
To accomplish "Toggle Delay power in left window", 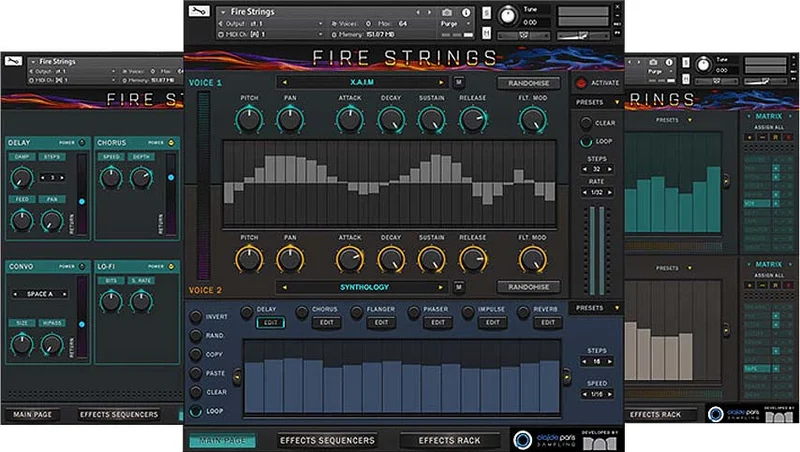I will pyautogui.click(x=82, y=143).
